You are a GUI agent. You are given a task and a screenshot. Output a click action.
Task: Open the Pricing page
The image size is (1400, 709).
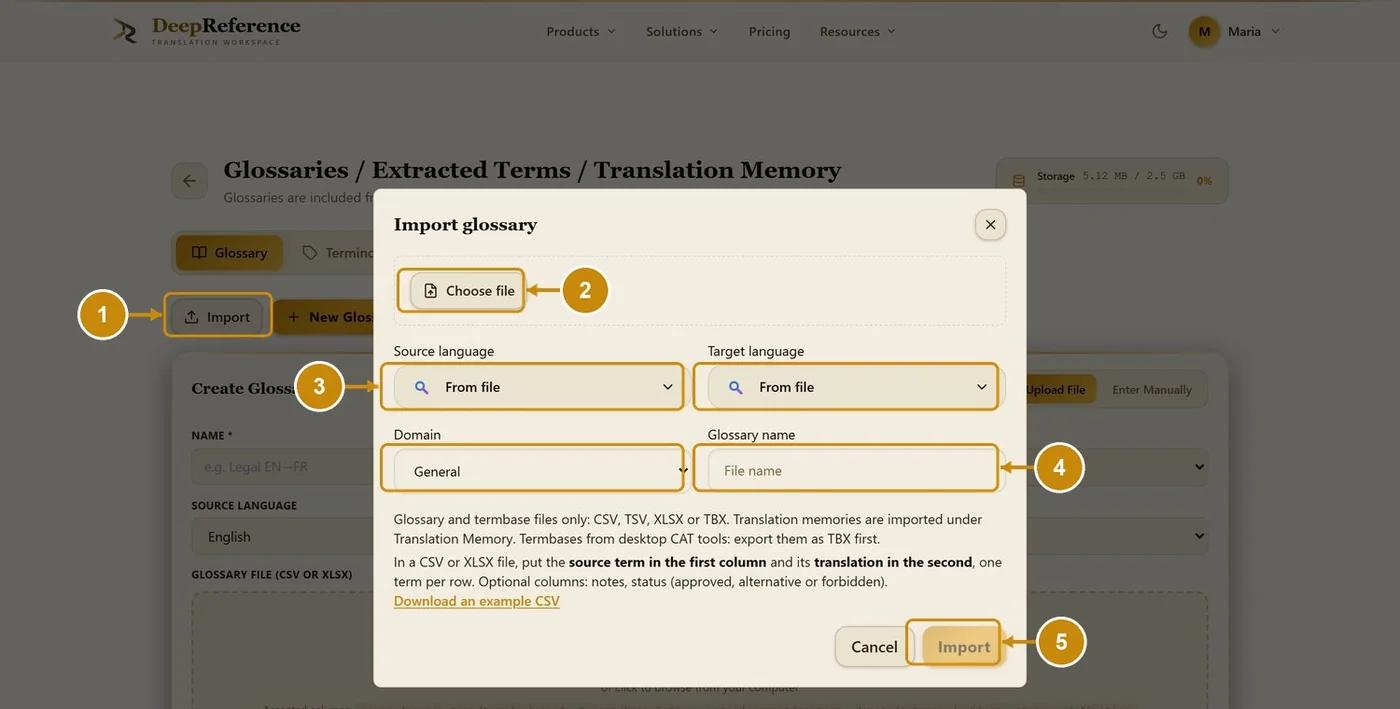click(769, 31)
